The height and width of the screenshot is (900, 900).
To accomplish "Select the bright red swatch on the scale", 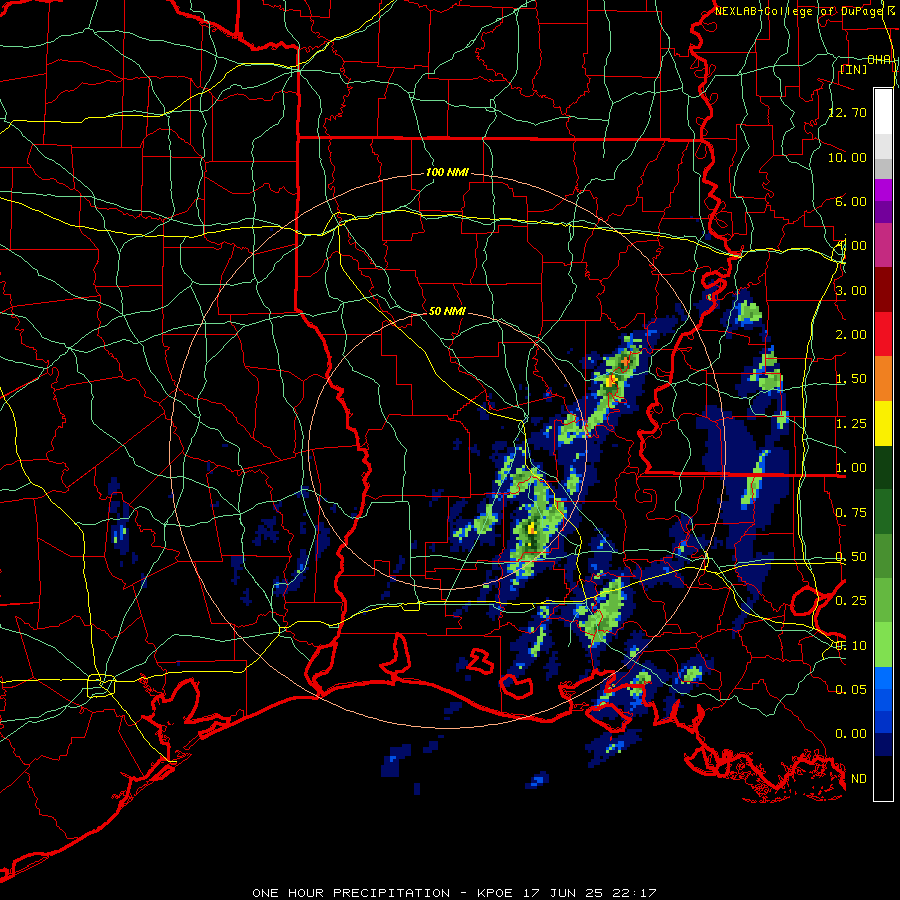I will 883,335.
